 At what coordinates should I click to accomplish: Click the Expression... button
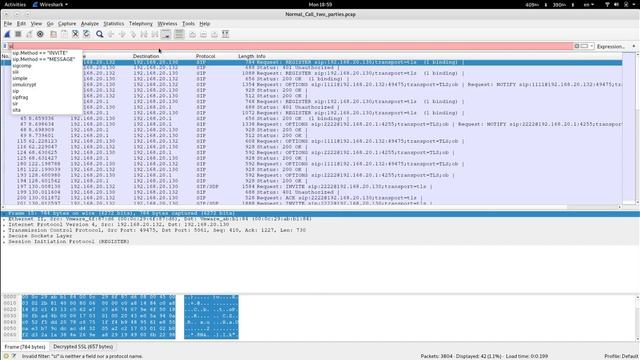tap(611, 47)
